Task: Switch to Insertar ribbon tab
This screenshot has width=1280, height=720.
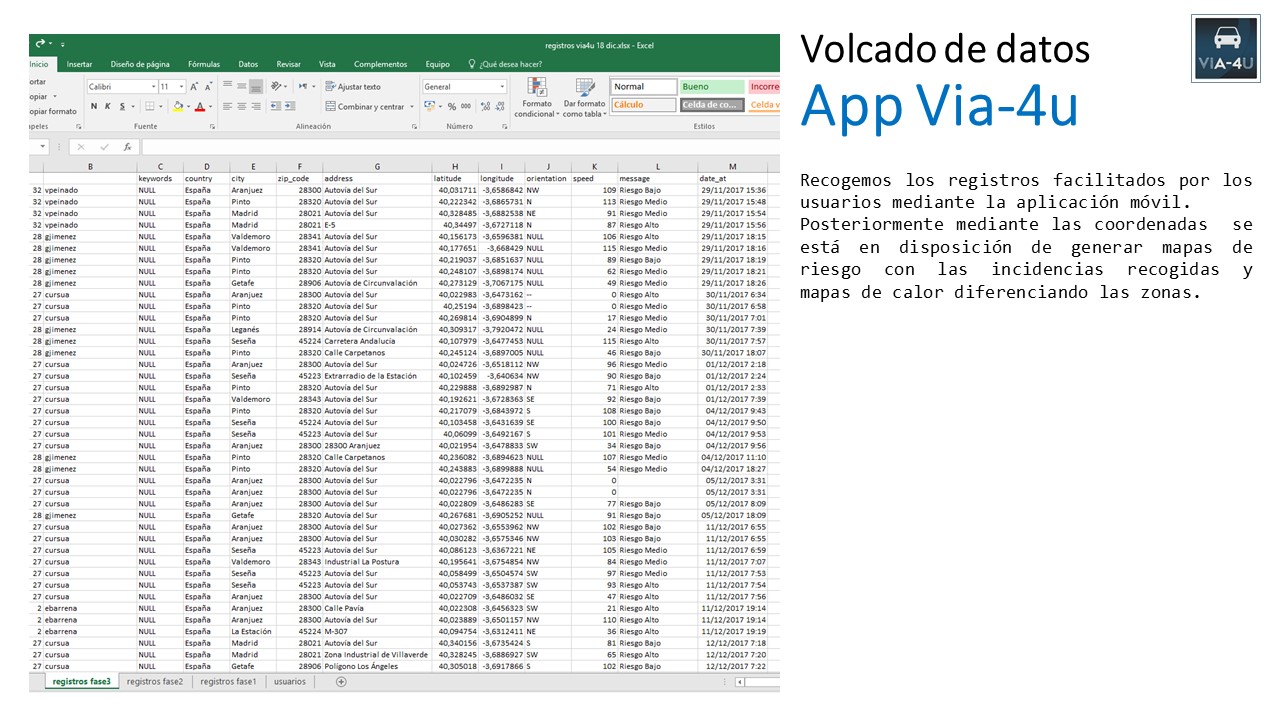Action: (x=79, y=64)
